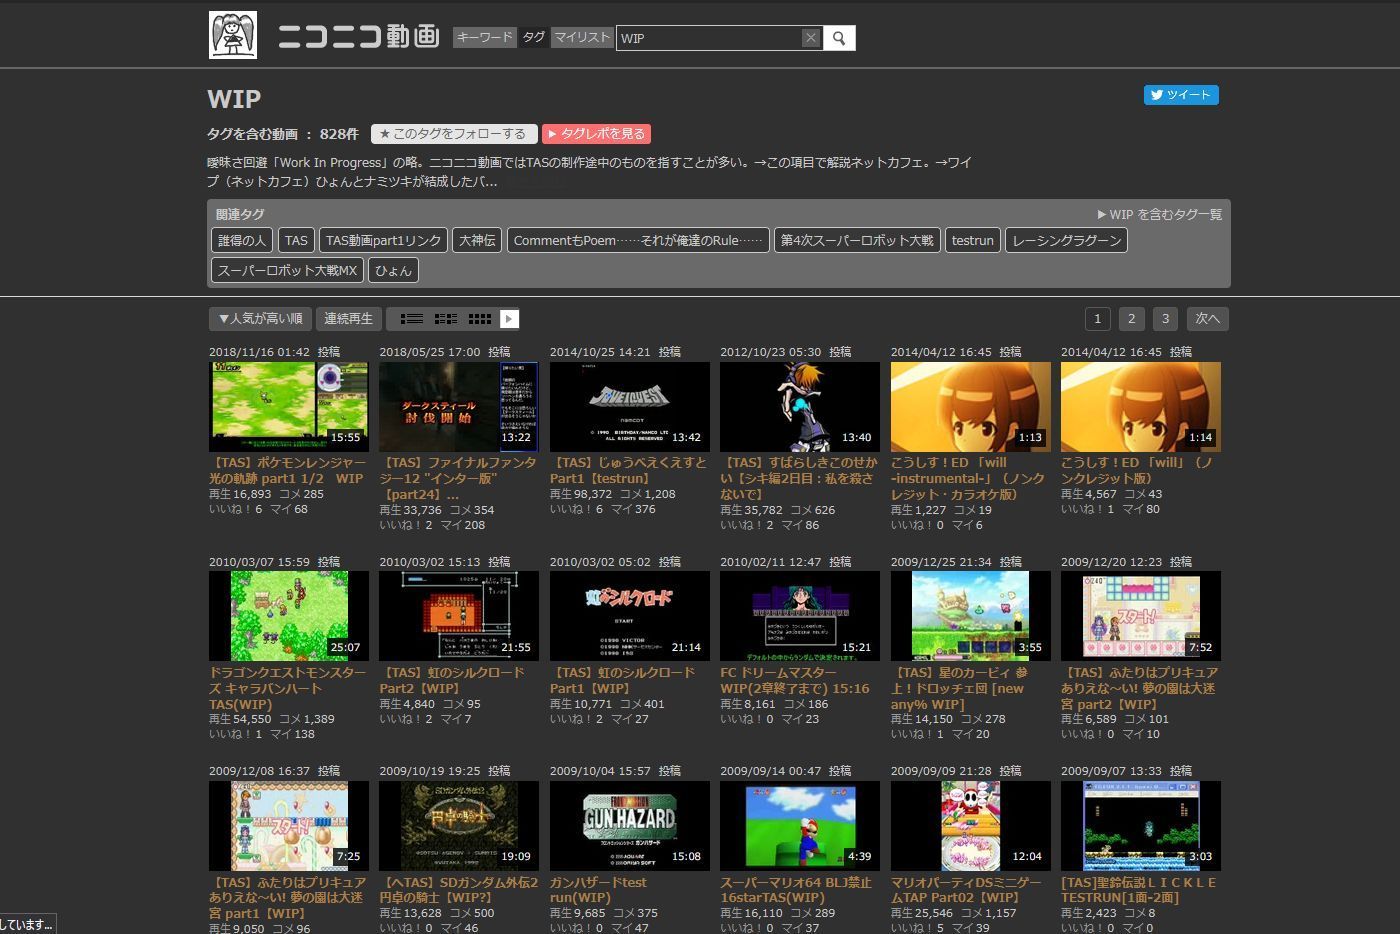The height and width of the screenshot is (934, 1400).
Task: Switch to single-column list view icon
Action: click(x=412, y=319)
